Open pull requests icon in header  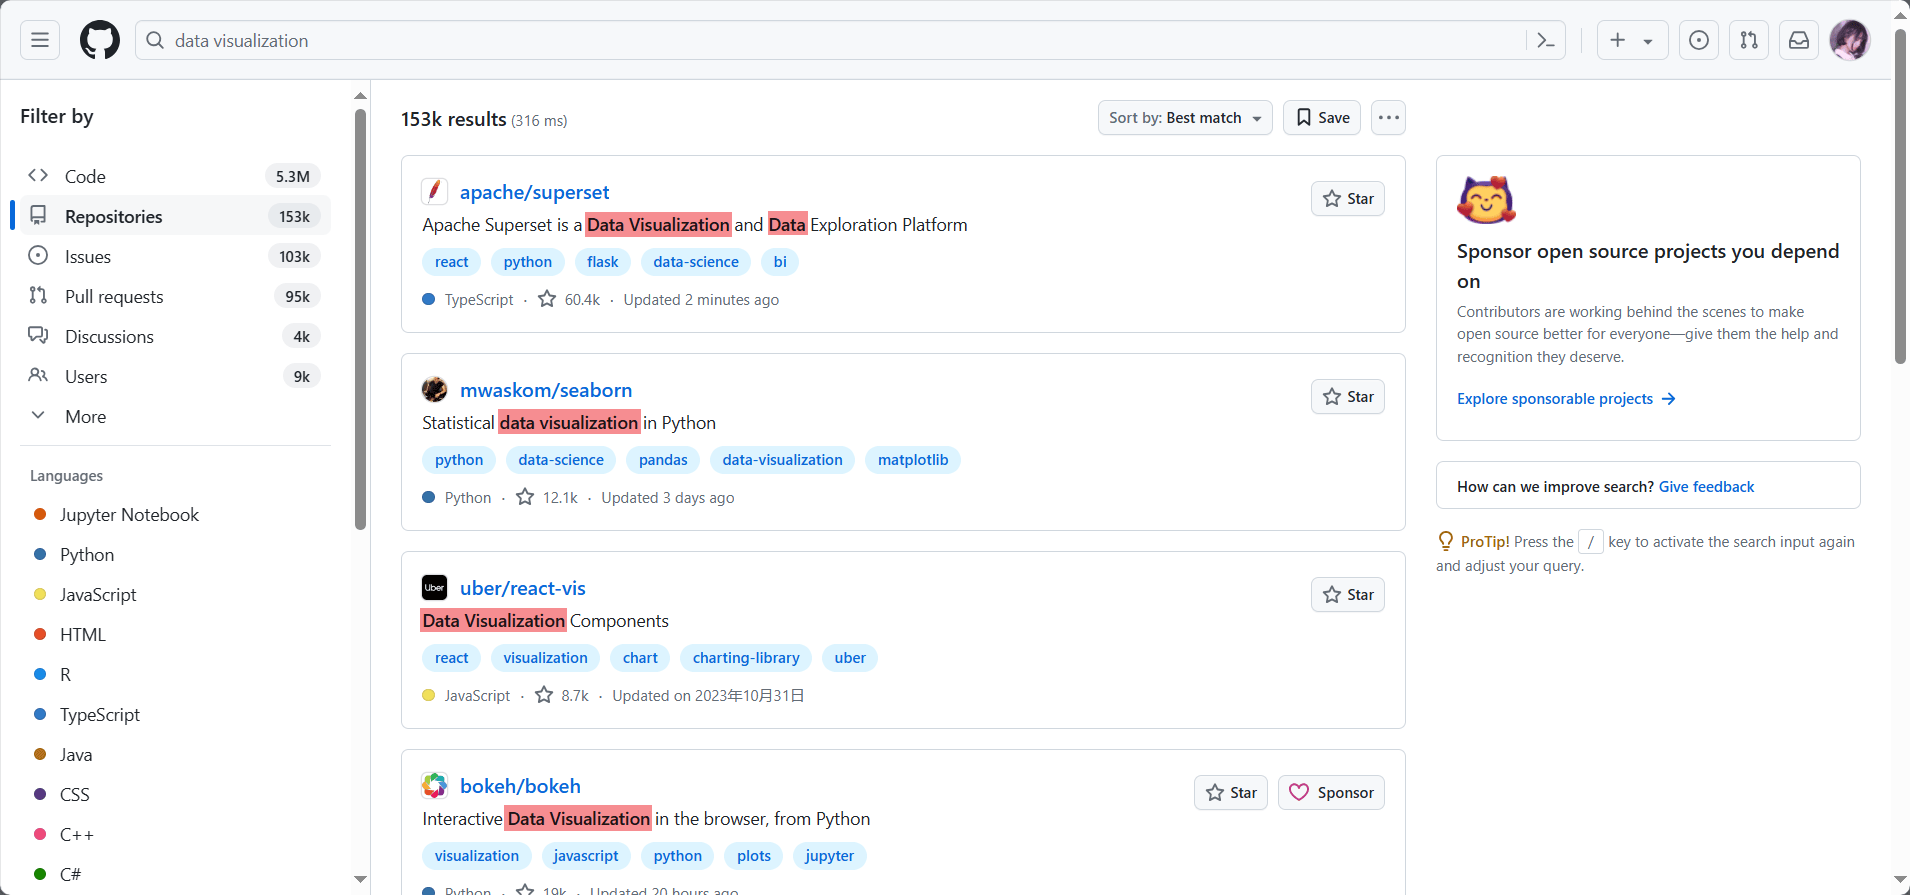(1749, 40)
